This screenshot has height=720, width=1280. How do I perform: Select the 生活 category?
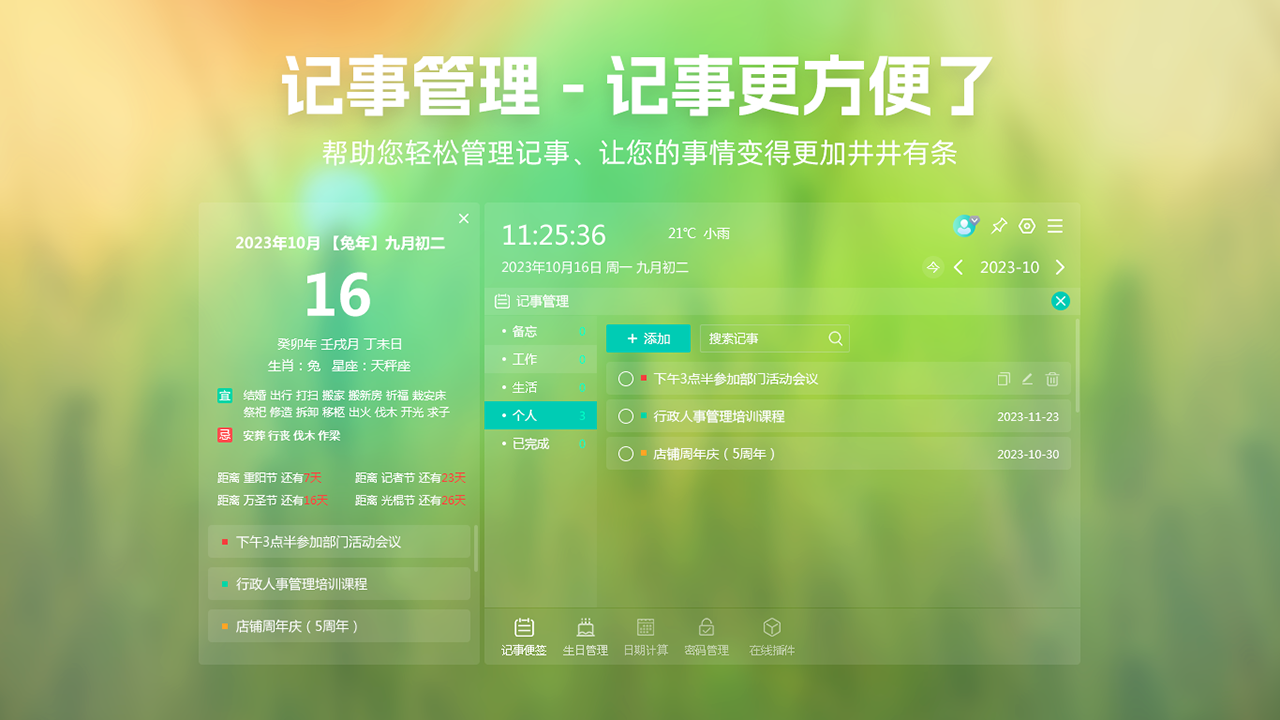(540, 387)
